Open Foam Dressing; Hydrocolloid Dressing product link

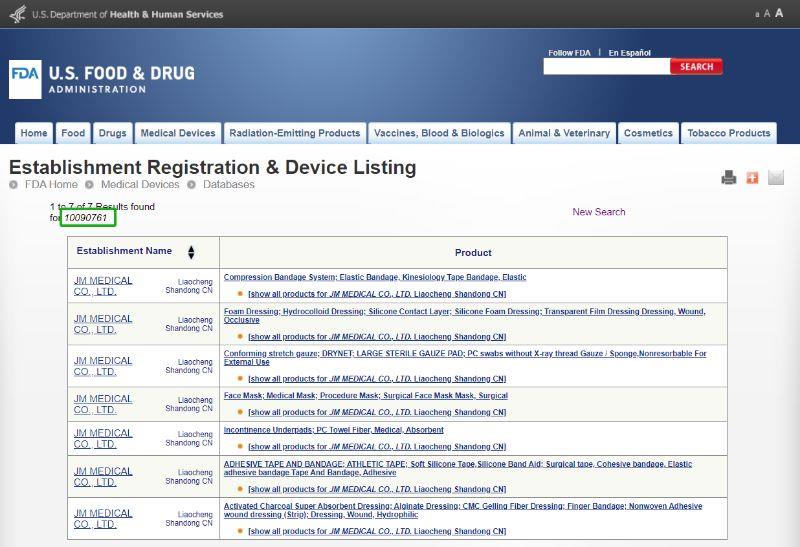click(464, 315)
